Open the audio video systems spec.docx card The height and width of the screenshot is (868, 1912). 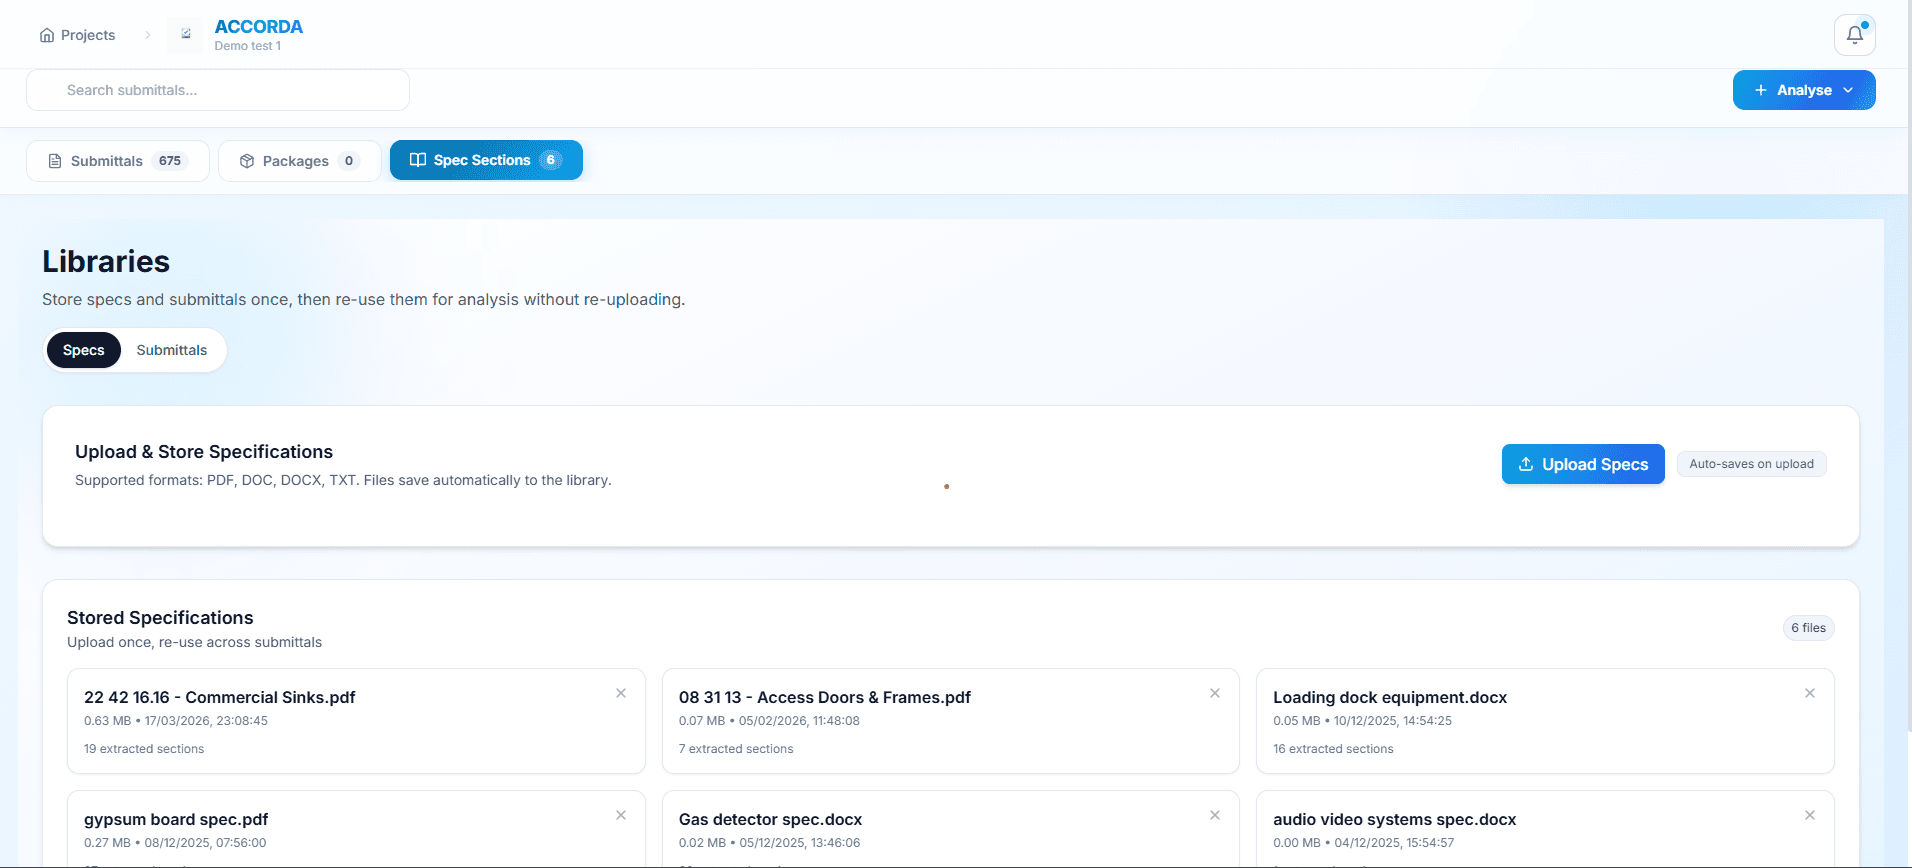pos(1545,829)
